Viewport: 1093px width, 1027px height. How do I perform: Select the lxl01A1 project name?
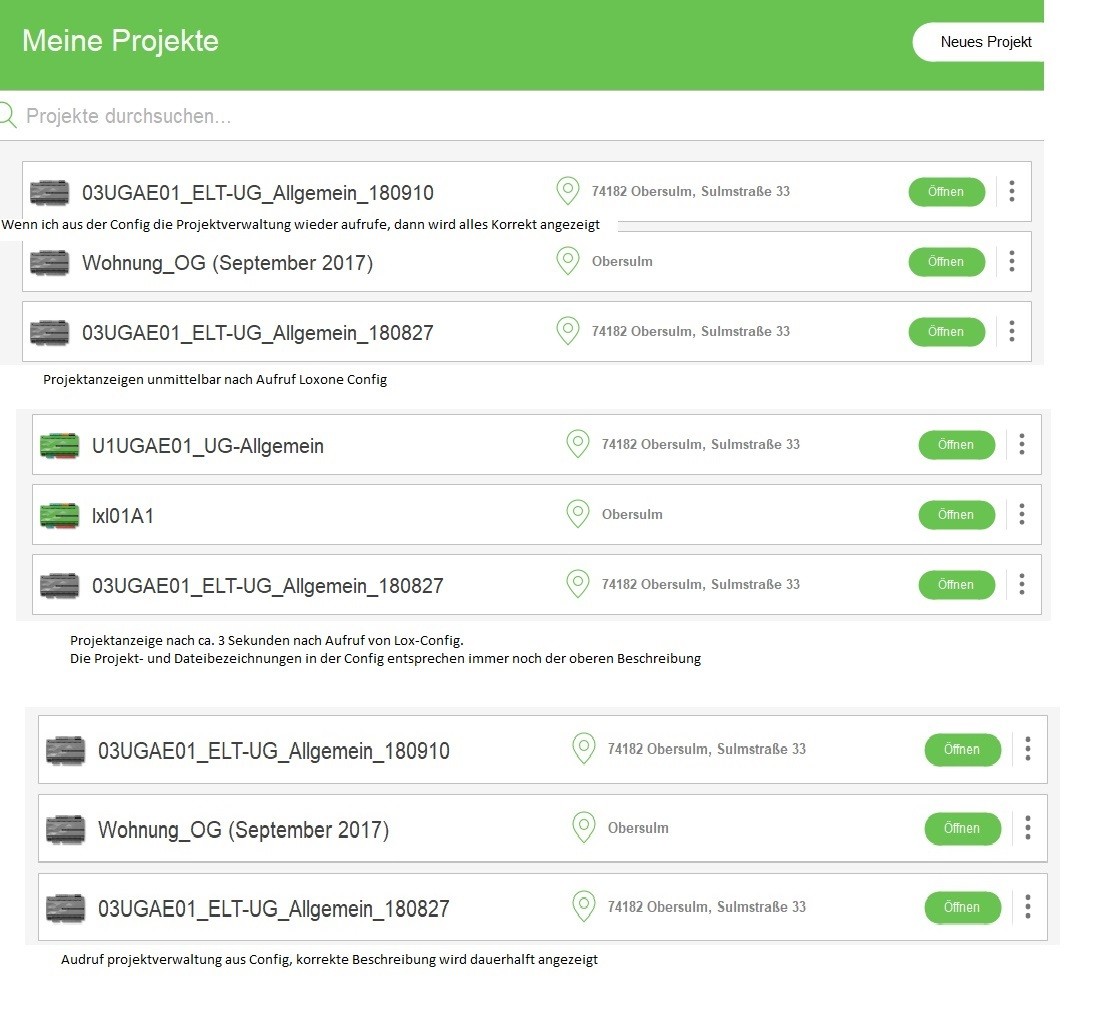[123, 516]
